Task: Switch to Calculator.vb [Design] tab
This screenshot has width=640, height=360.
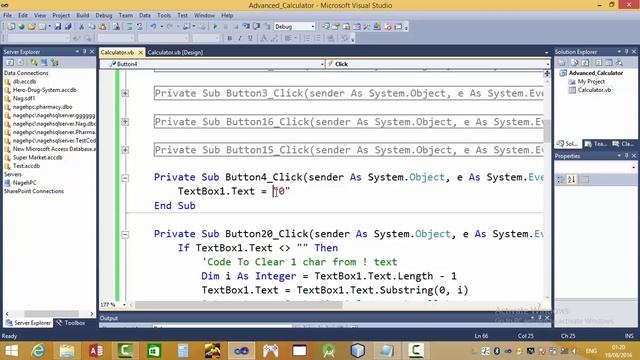Action: (x=175, y=52)
